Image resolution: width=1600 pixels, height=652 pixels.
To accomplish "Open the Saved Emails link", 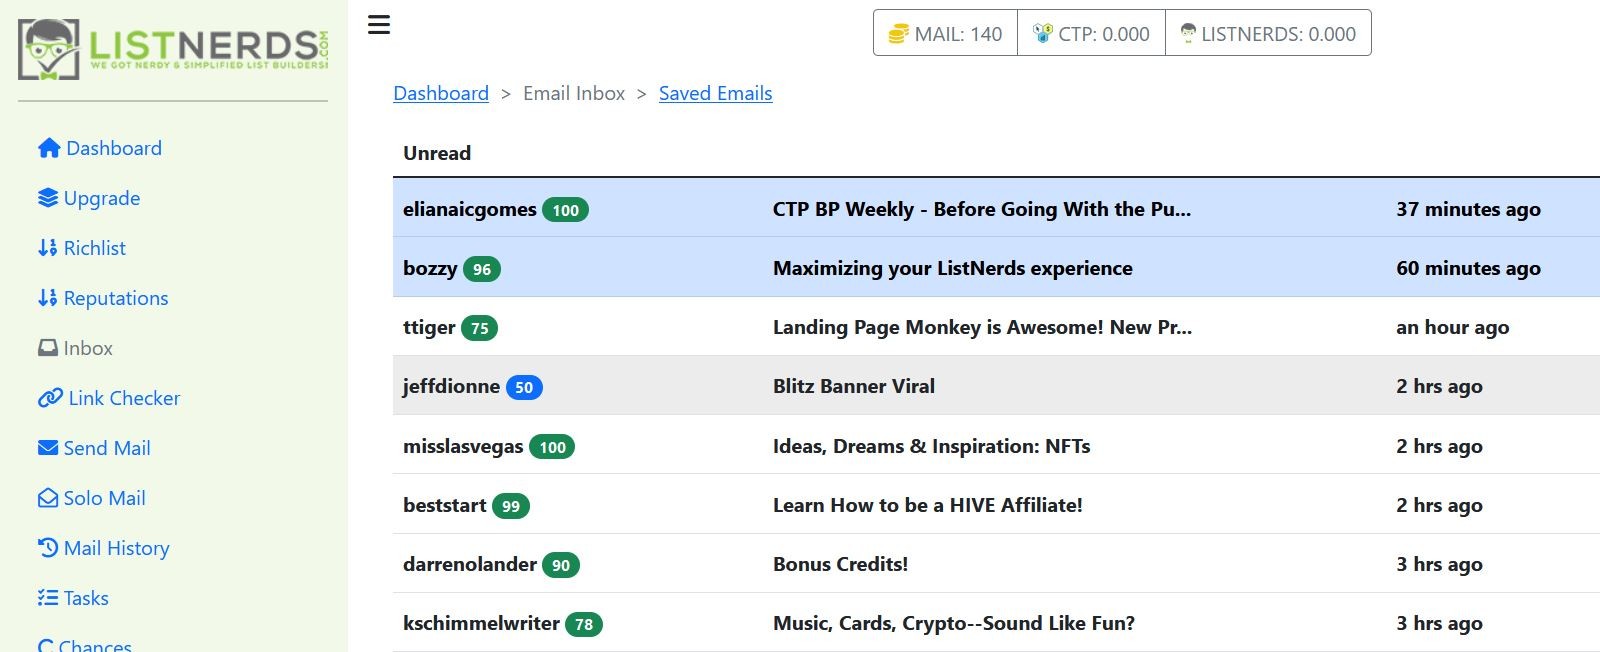I will tap(716, 93).
